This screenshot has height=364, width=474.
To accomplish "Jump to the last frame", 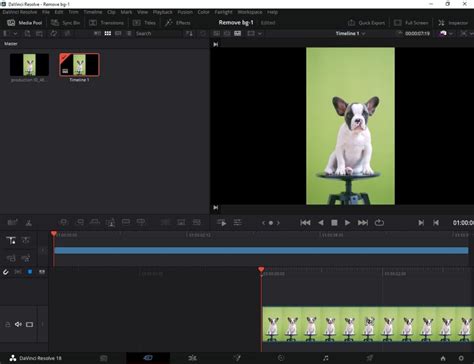I will tap(363, 223).
